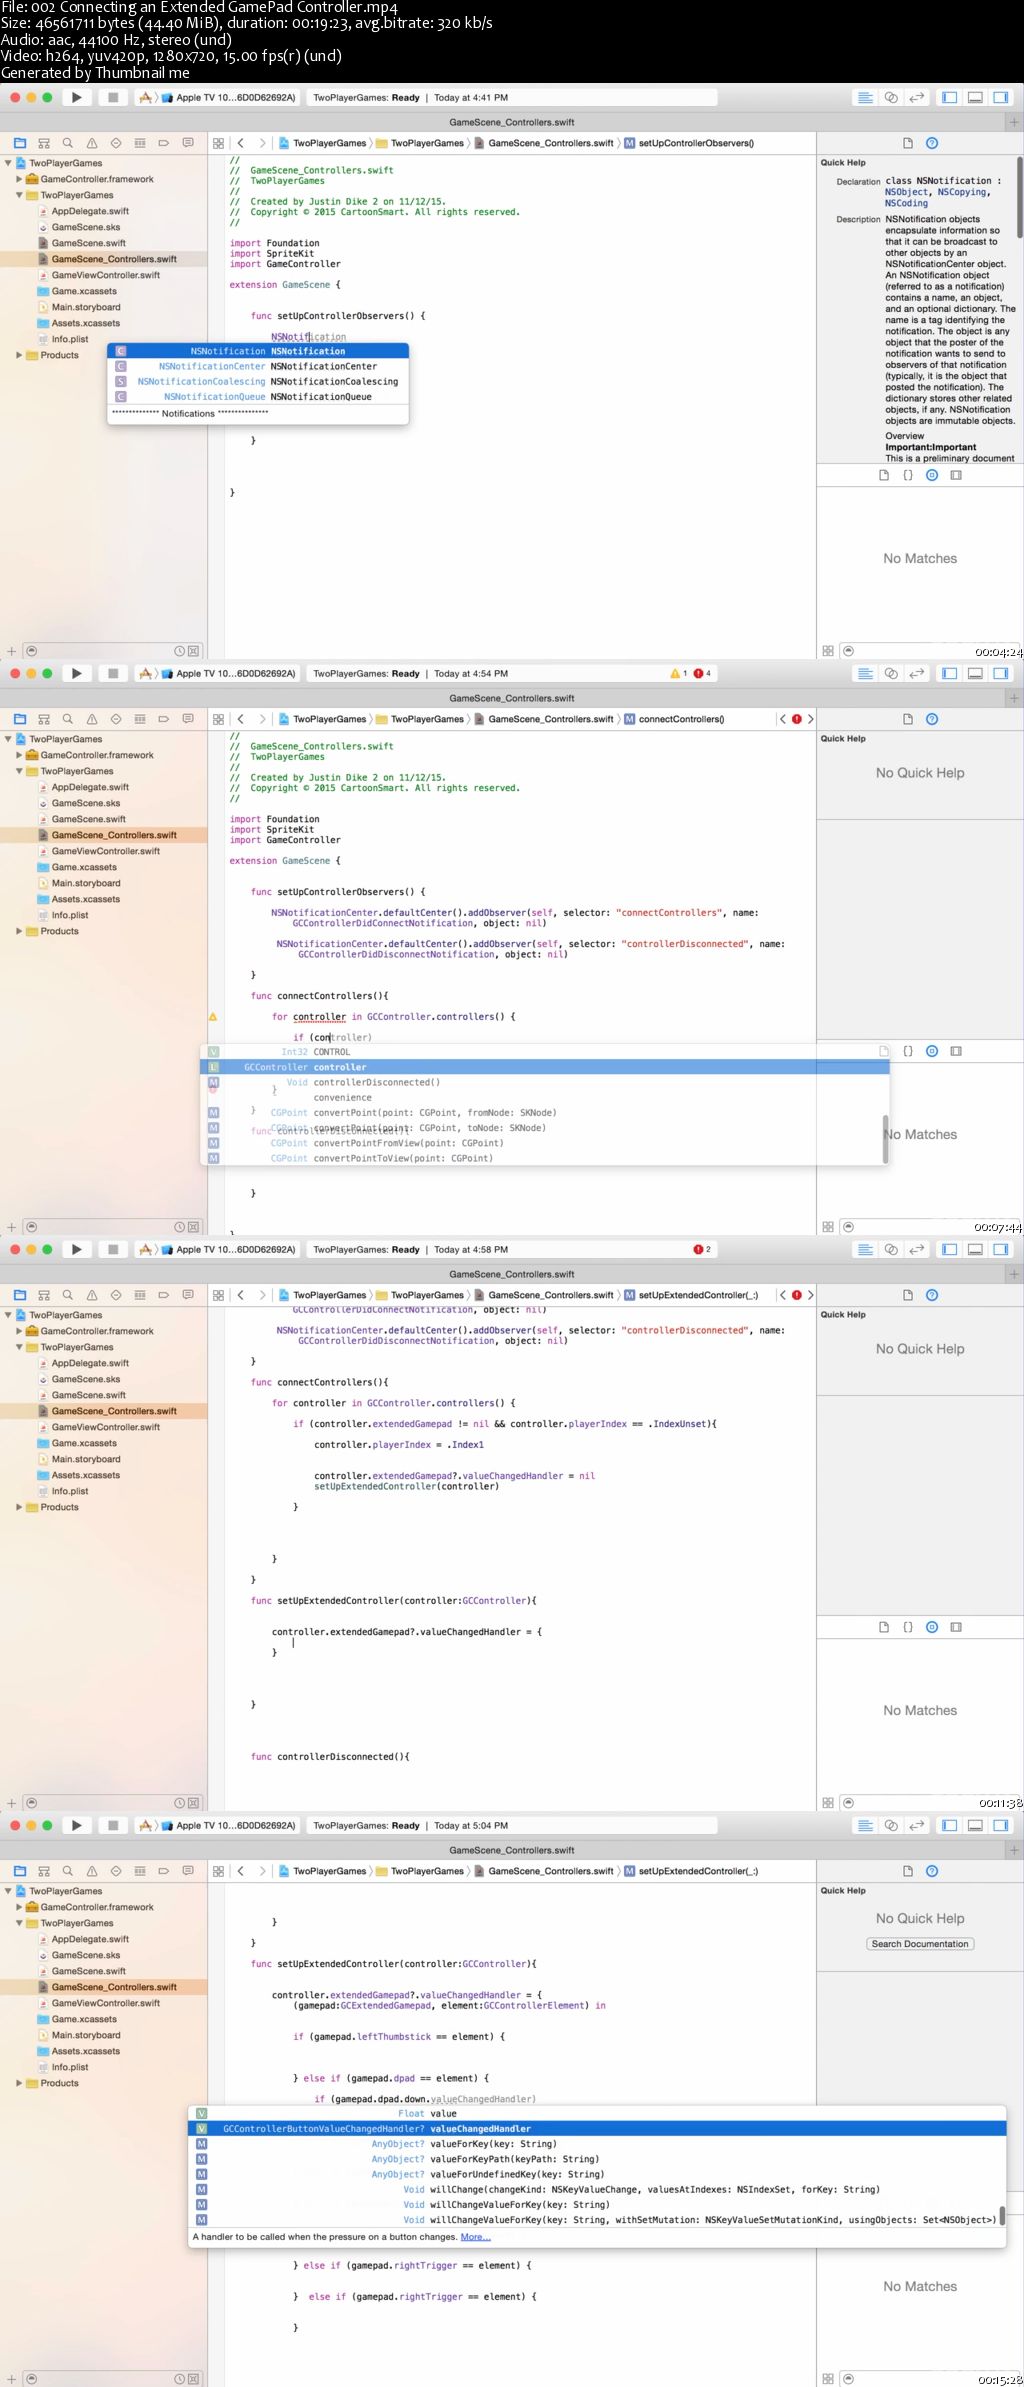Open related items menu in 4:41 PM frame
This screenshot has height=2387, width=1024.
tap(218, 143)
